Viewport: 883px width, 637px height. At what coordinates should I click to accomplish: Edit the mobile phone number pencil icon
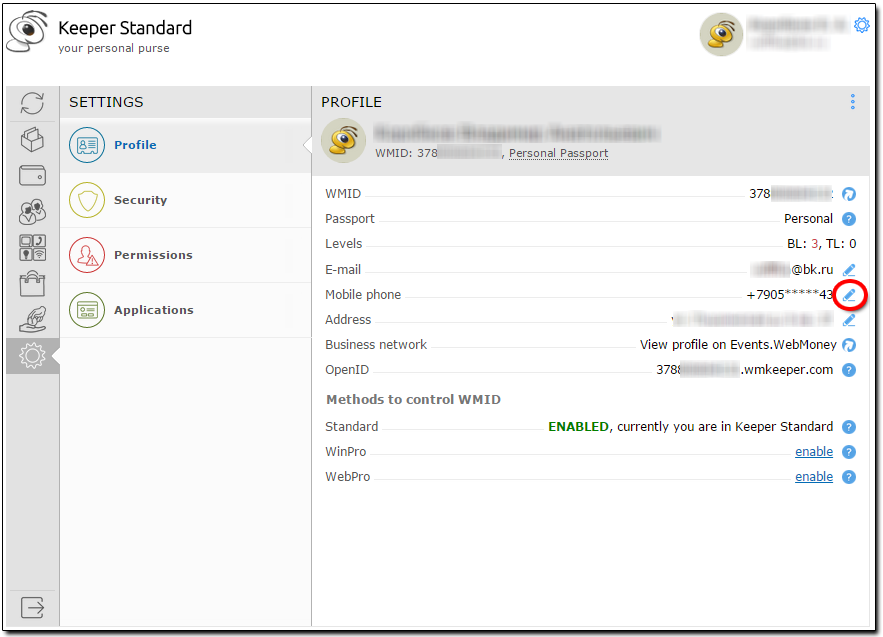pyautogui.click(x=849, y=295)
